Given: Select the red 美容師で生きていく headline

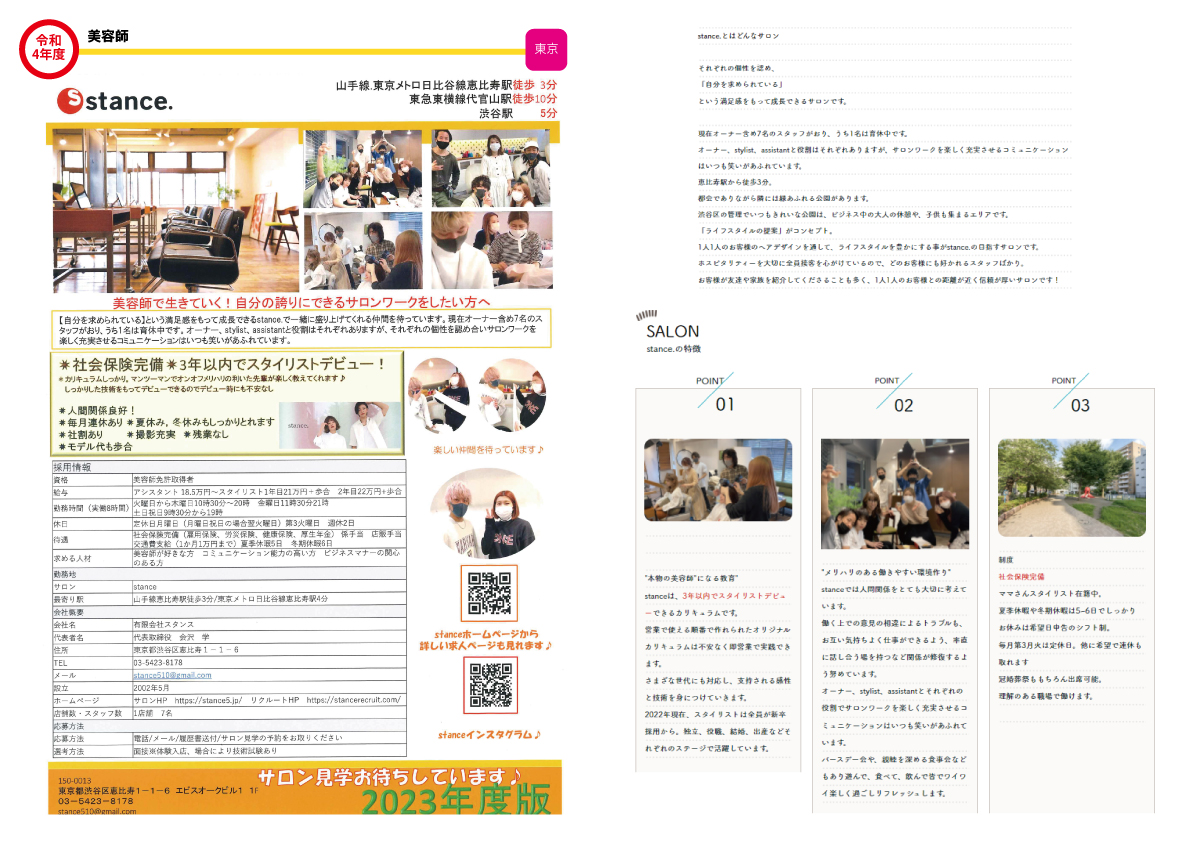Looking at the screenshot, I should tap(302, 302).
